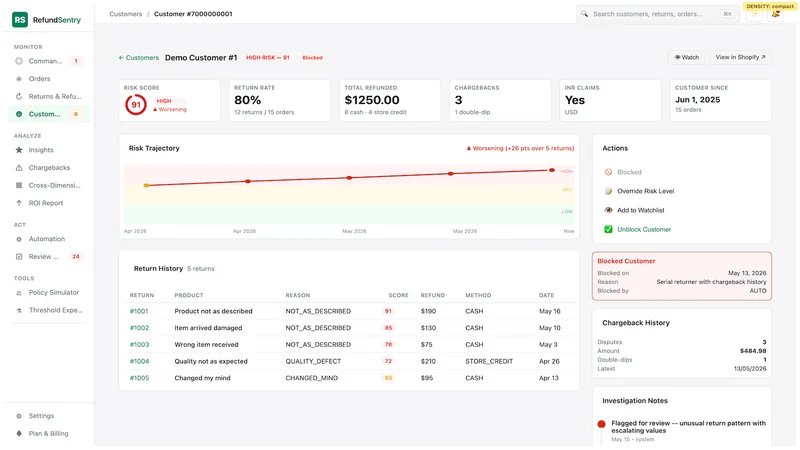Click the middle point on Risk Trajectory line

[349, 178]
